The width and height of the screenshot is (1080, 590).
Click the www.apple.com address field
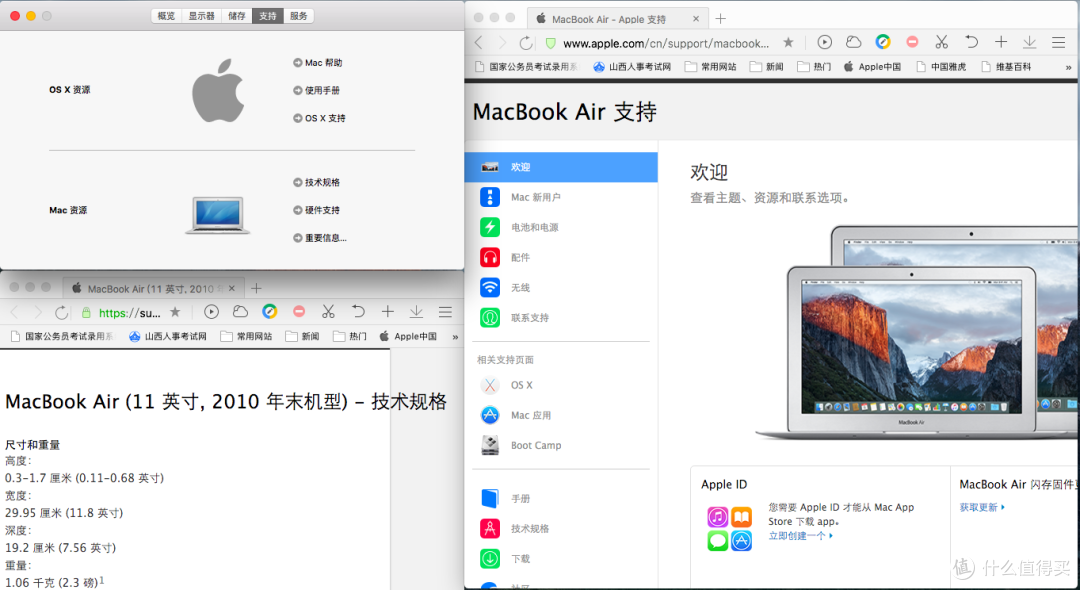click(666, 43)
